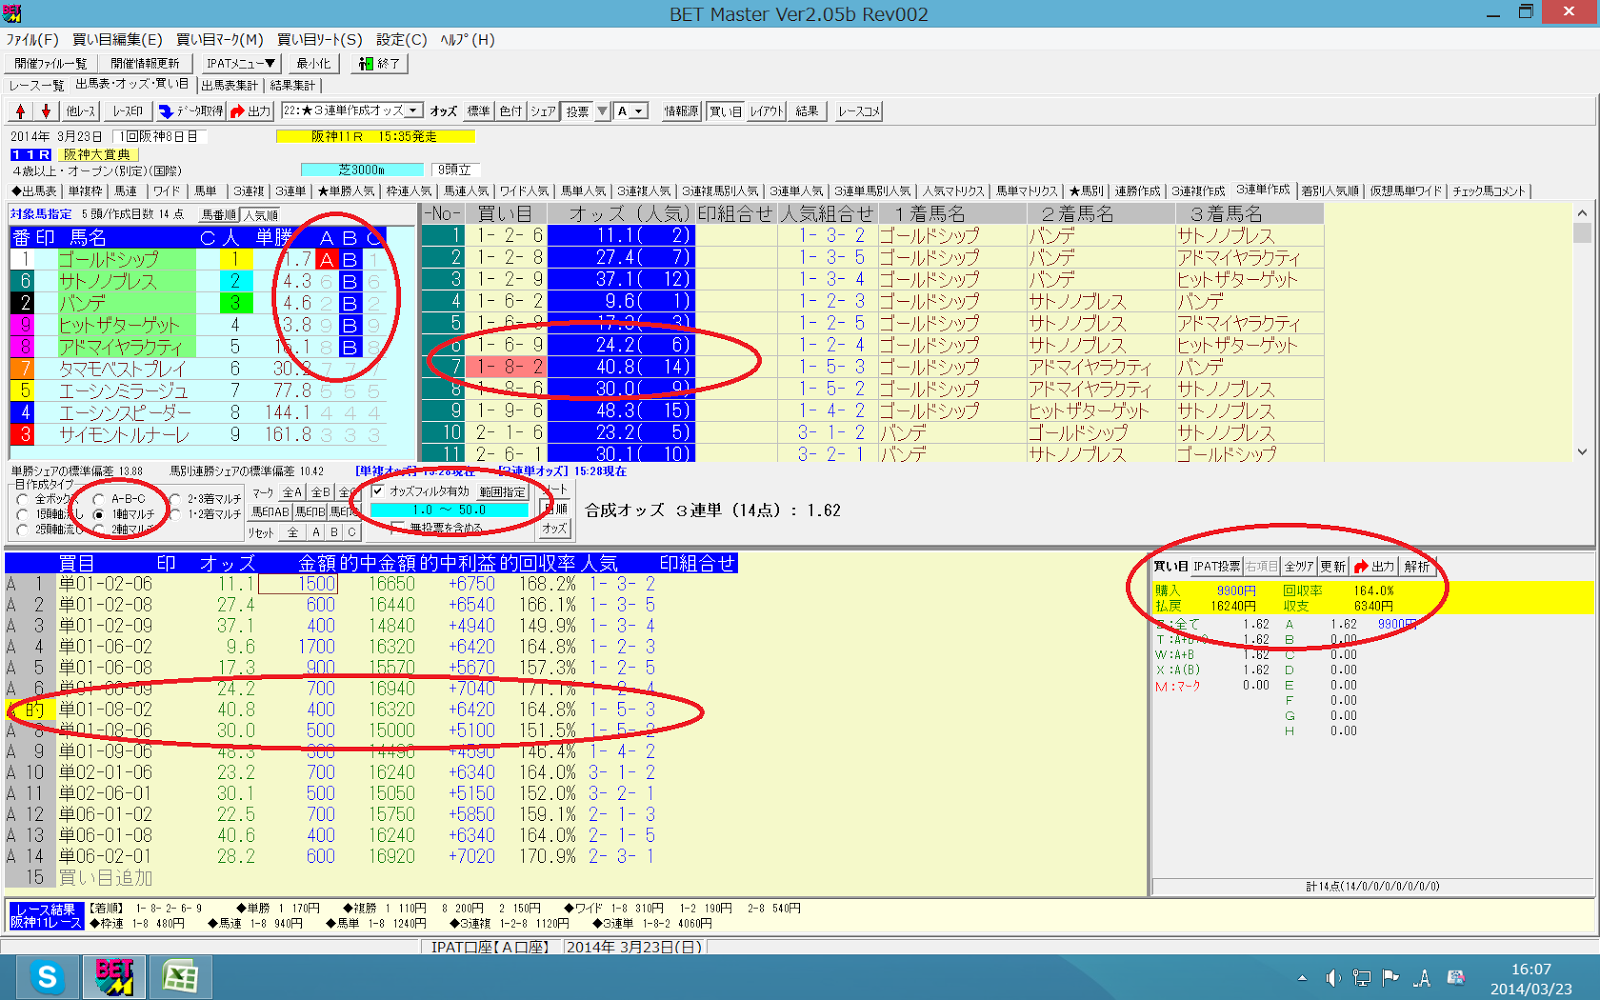Click the BET Master title bar app icon

[12, 13]
